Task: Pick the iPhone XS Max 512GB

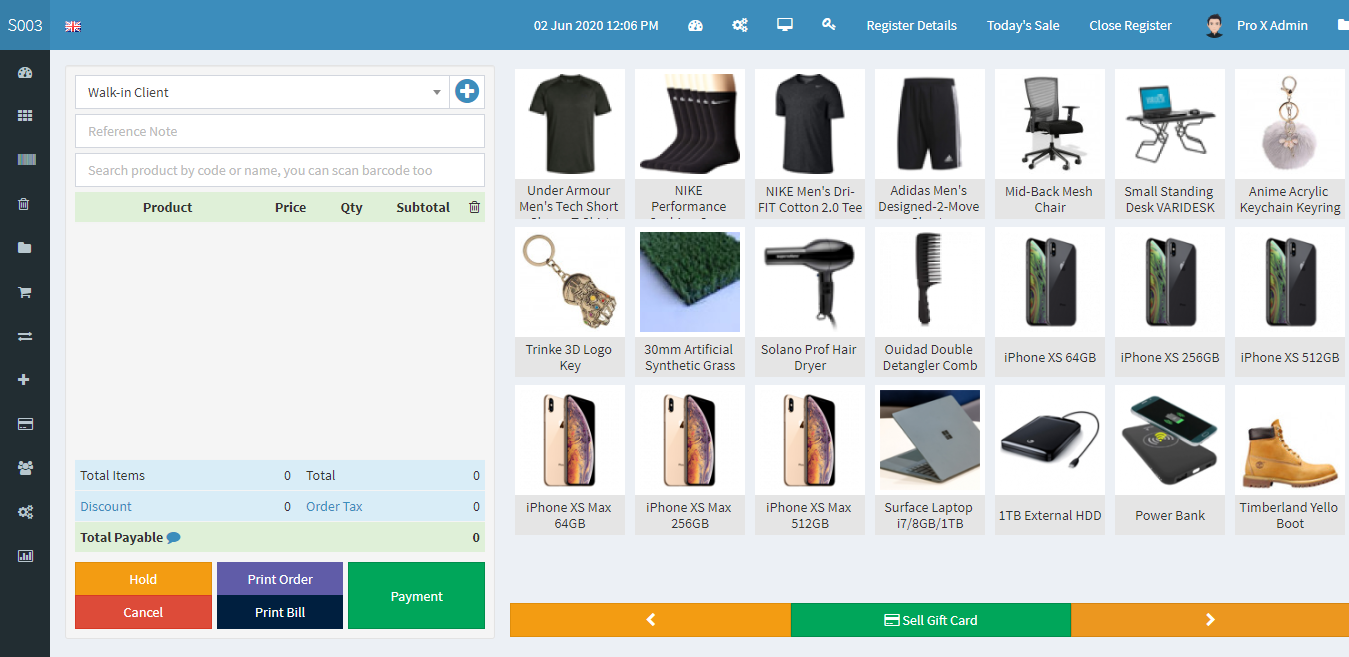Action: point(810,460)
